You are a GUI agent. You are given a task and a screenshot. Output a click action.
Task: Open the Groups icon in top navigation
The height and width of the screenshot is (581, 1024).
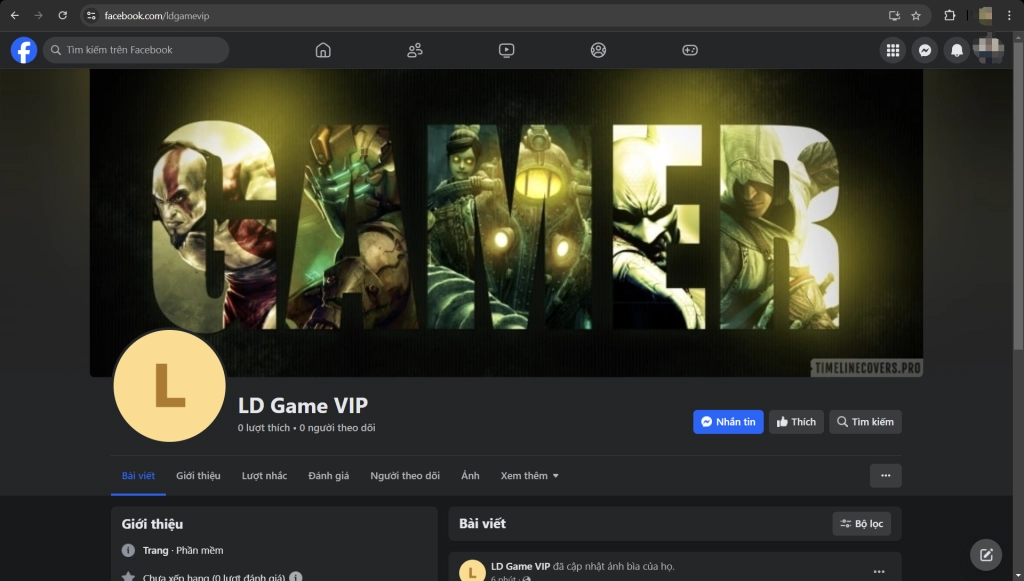tap(598, 50)
